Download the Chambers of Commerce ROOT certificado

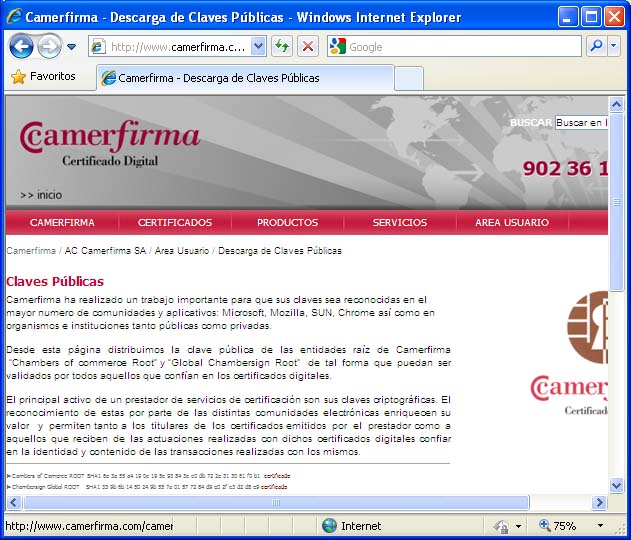(x=277, y=476)
